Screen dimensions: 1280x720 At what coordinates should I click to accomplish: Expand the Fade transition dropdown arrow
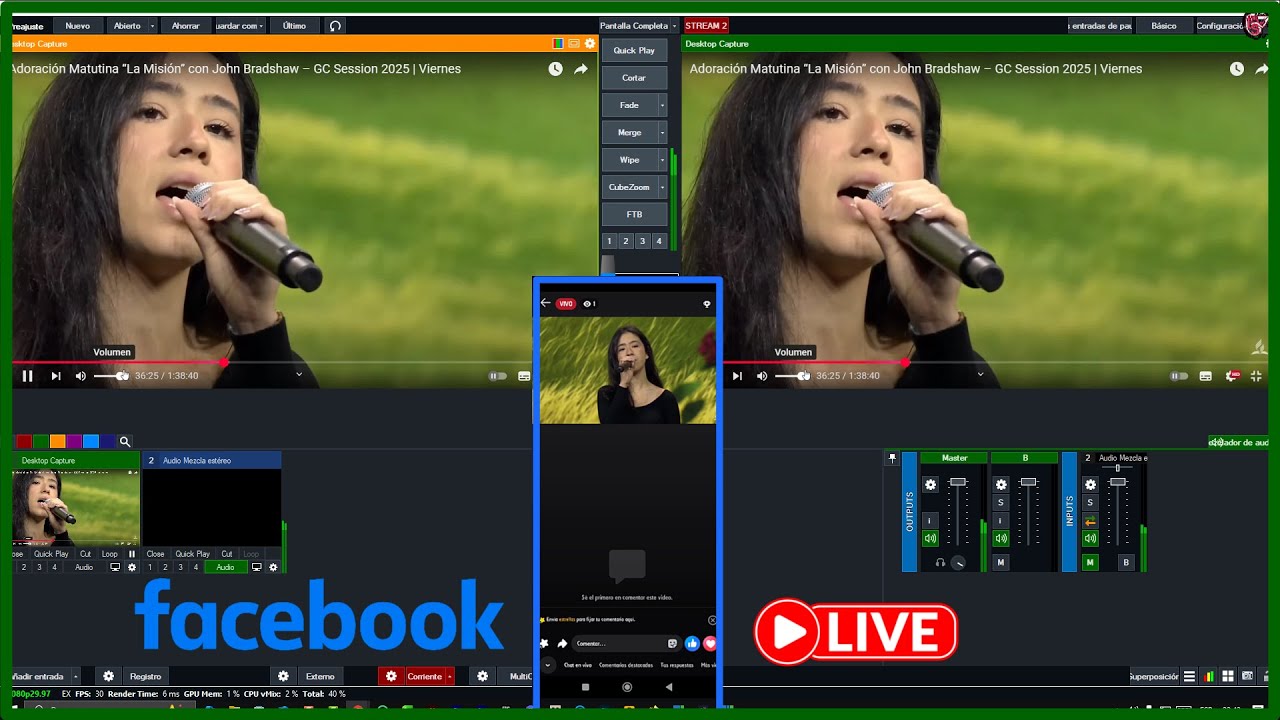pos(662,105)
